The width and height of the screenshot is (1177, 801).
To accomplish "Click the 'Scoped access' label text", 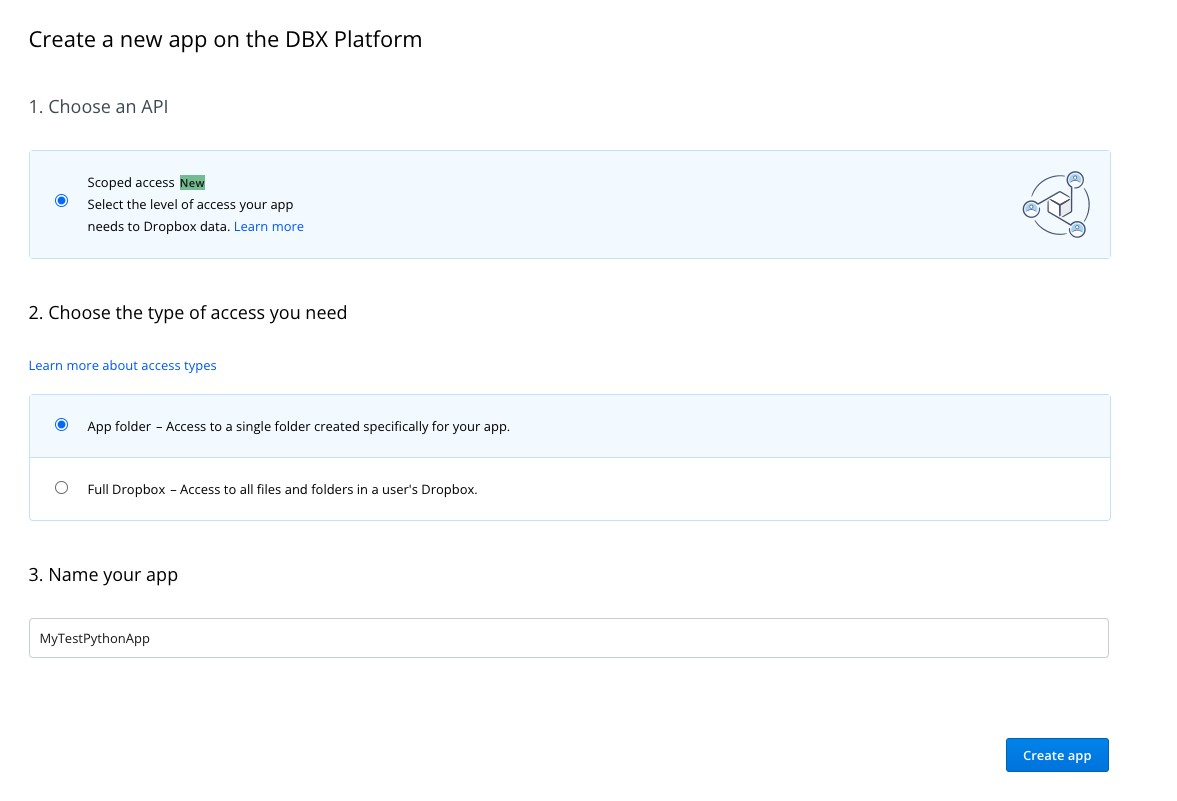I will click(131, 182).
